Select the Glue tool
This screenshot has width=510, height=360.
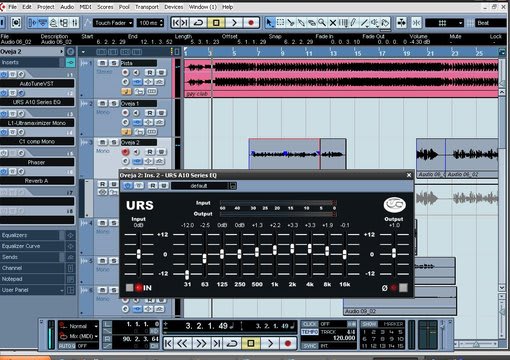[x=301, y=23]
